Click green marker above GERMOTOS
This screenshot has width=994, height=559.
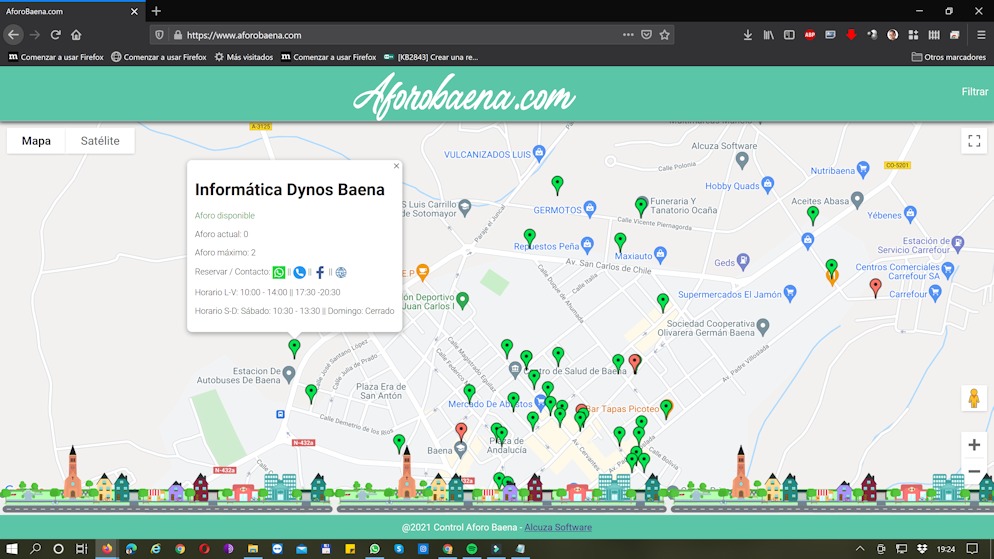click(x=557, y=185)
